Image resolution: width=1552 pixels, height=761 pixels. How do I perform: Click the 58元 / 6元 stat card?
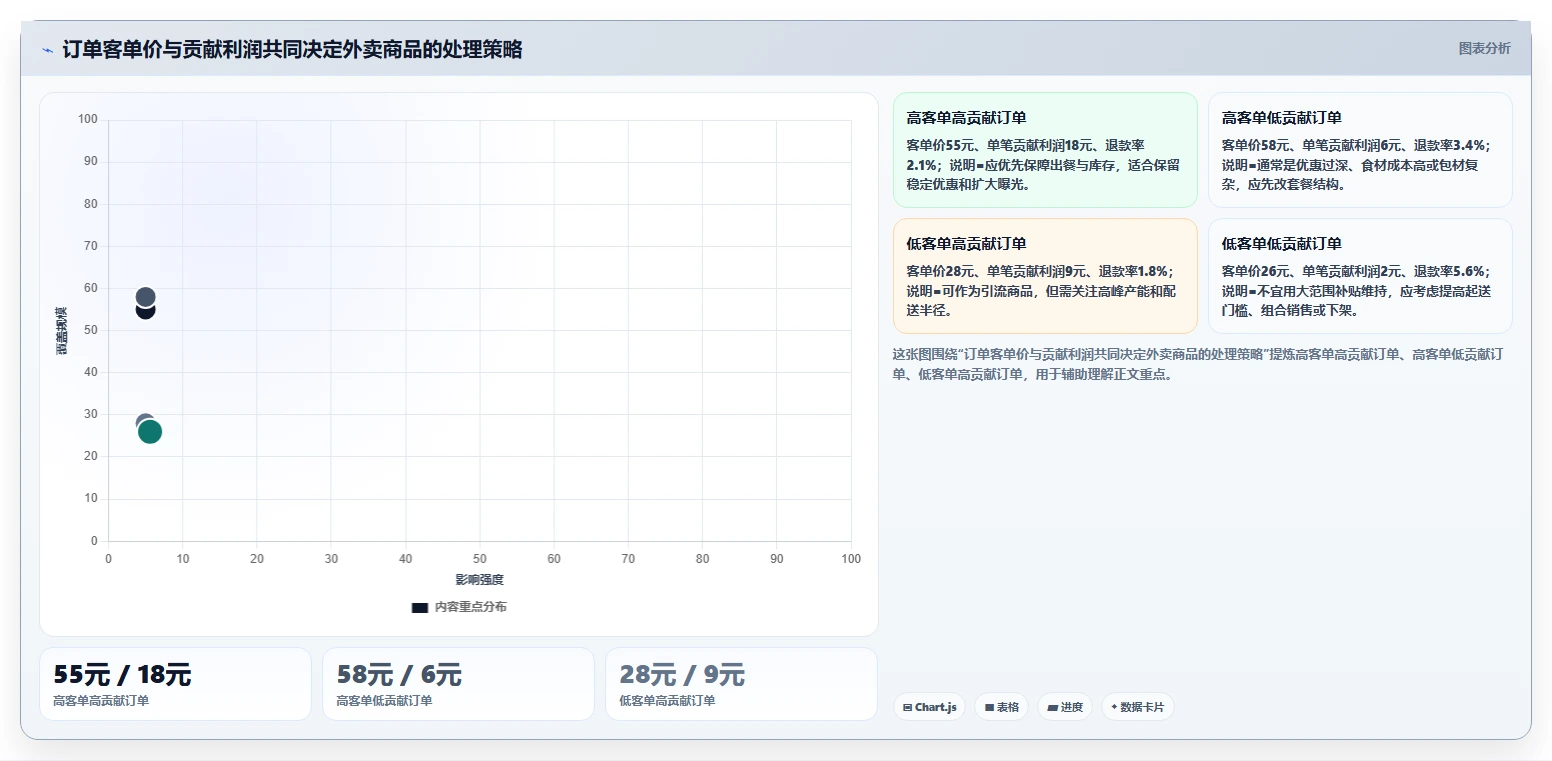[x=458, y=684]
